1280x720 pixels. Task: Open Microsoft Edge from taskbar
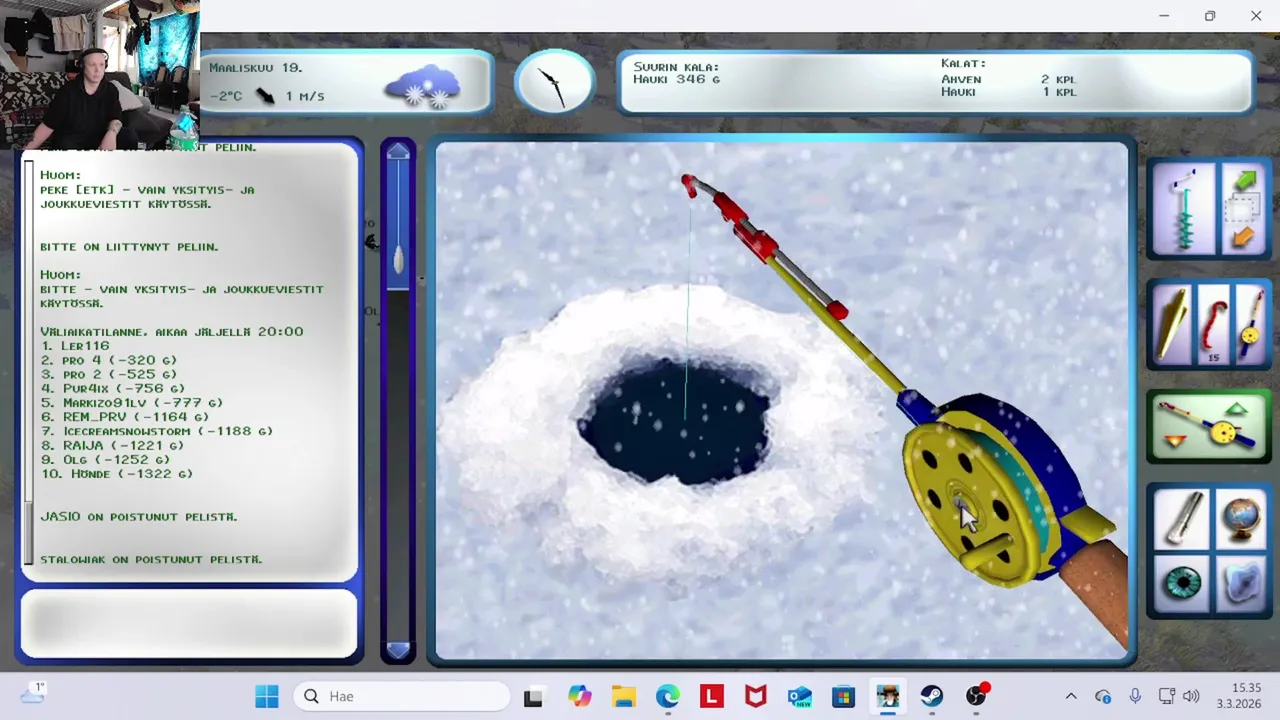click(668, 696)
